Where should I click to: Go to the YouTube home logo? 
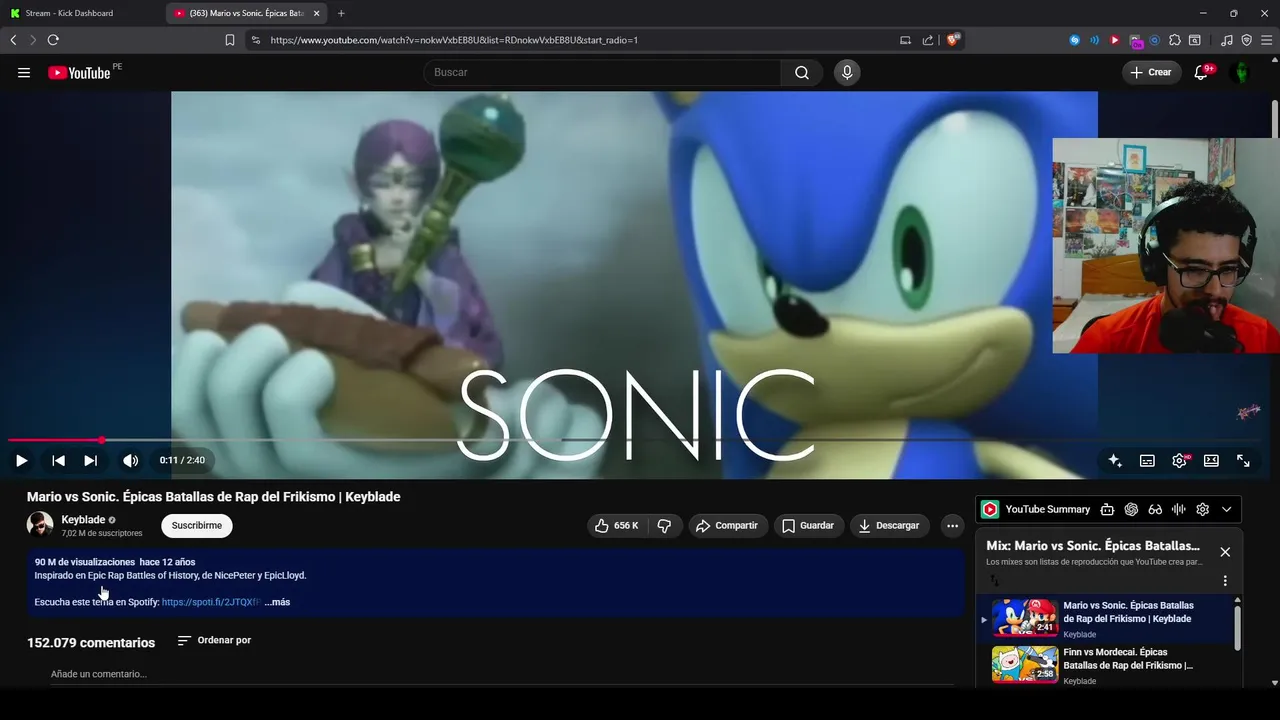(x=79, y=72)
